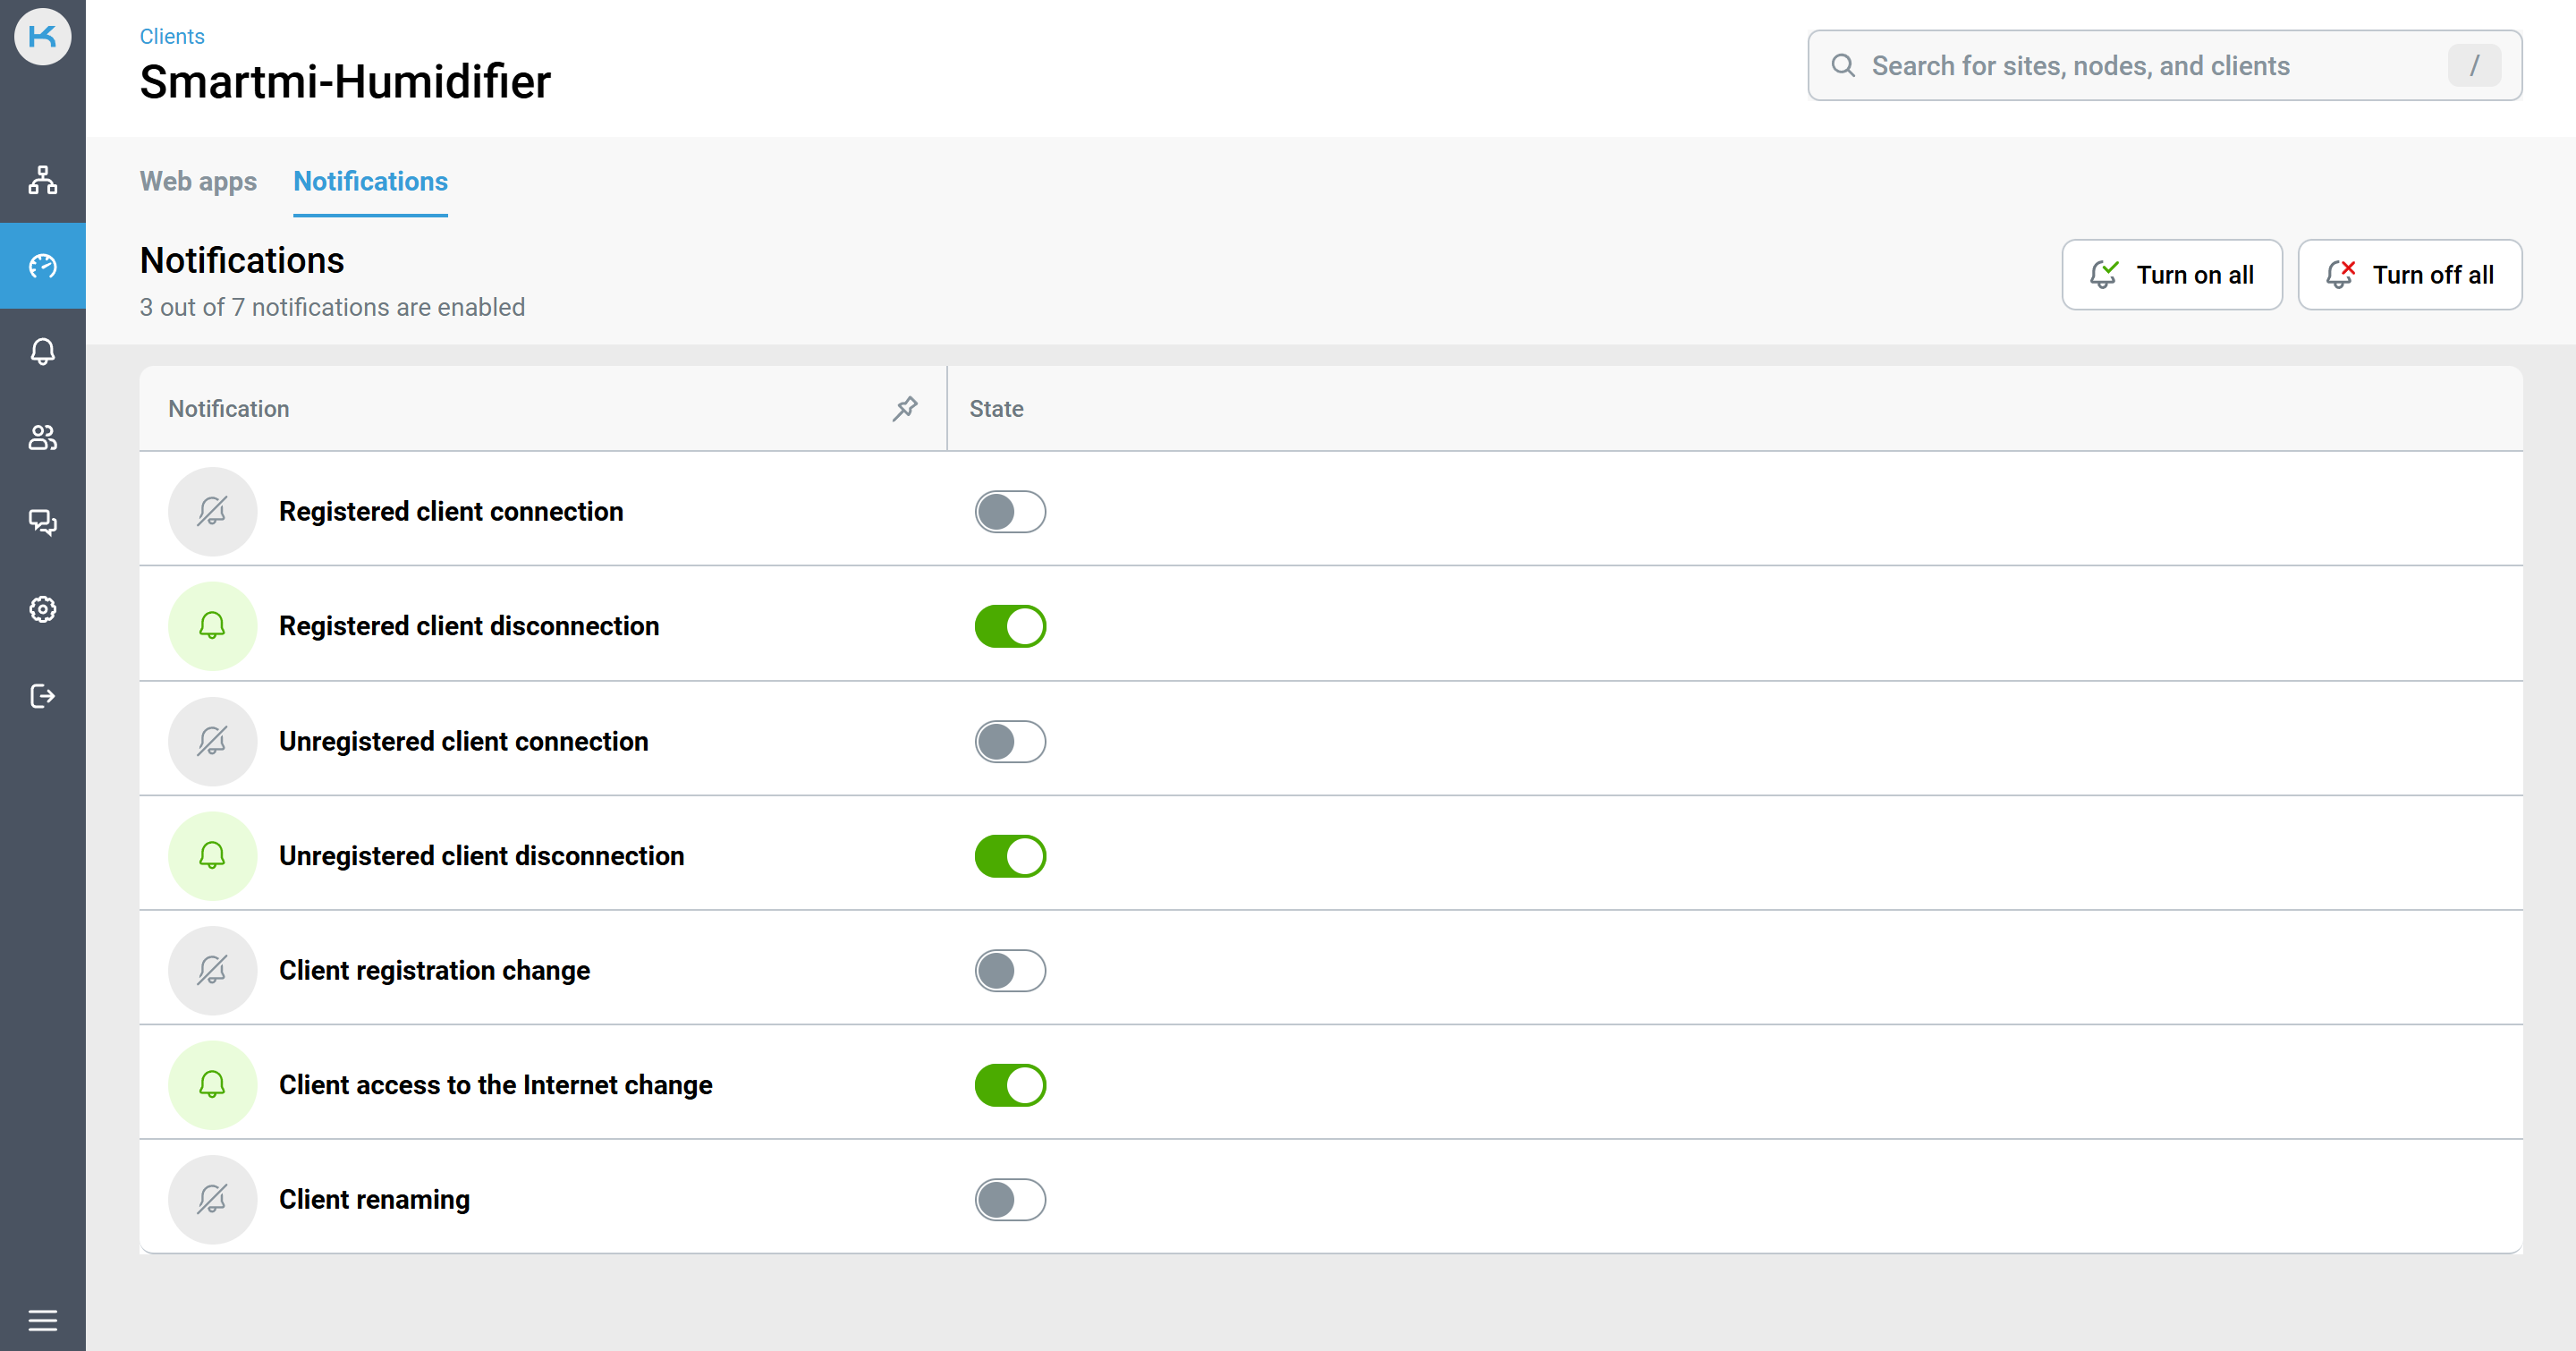Enable Client registration change notification toggle

click(1010, 970)
